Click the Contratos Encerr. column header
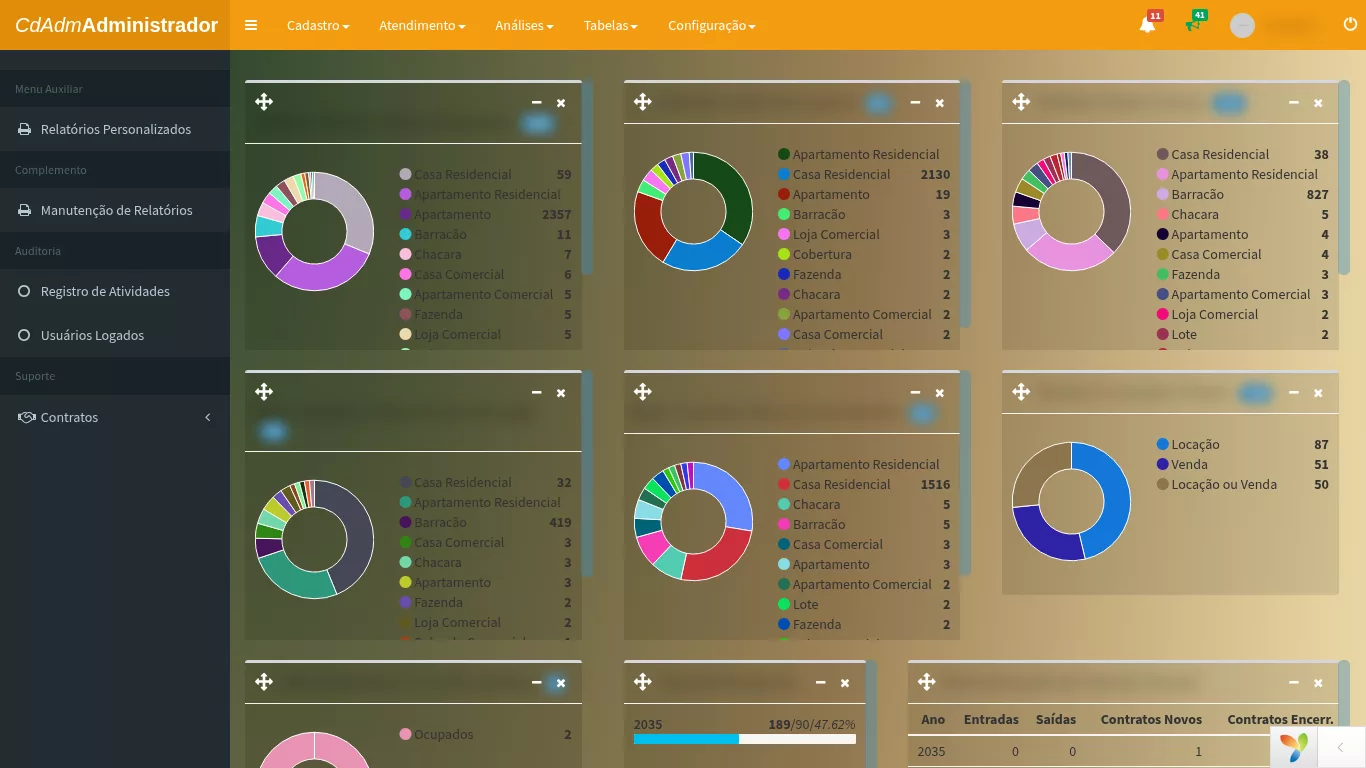 coord(1280,719)
